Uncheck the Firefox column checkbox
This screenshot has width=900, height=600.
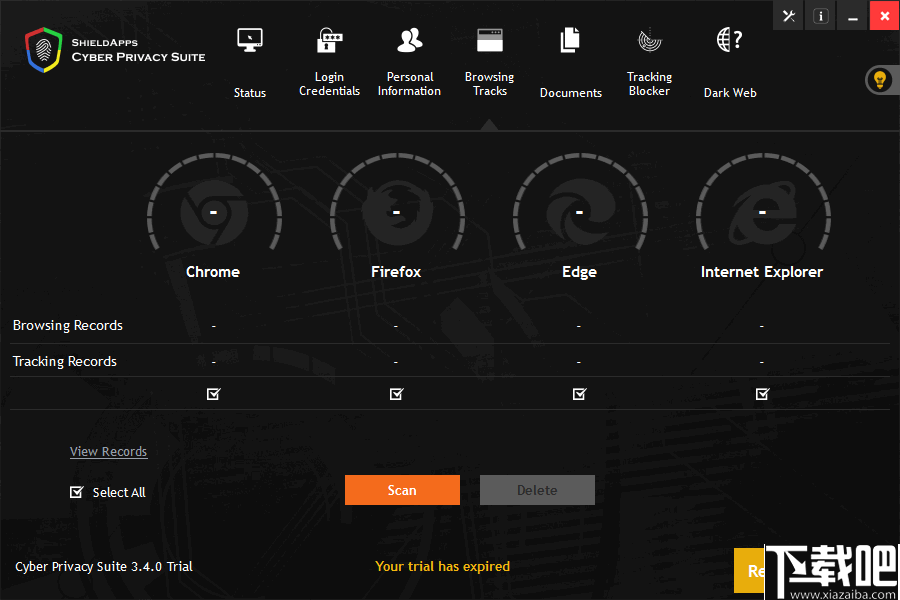[x=397, y=394]
